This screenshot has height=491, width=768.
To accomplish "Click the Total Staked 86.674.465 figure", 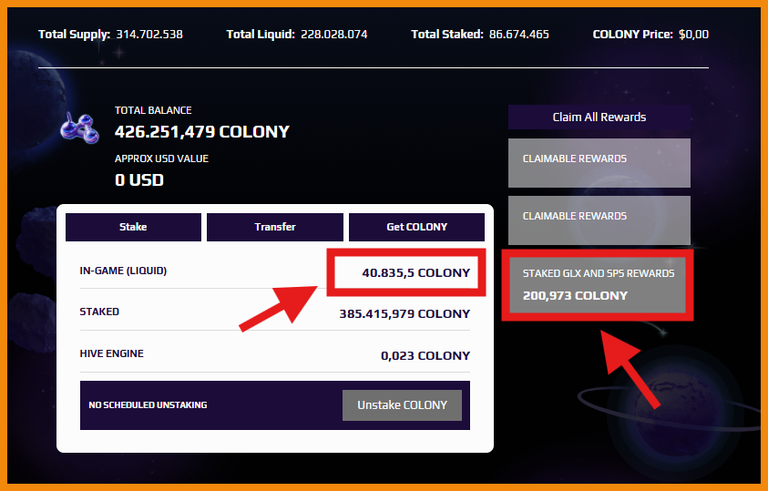I will [519, 34].
